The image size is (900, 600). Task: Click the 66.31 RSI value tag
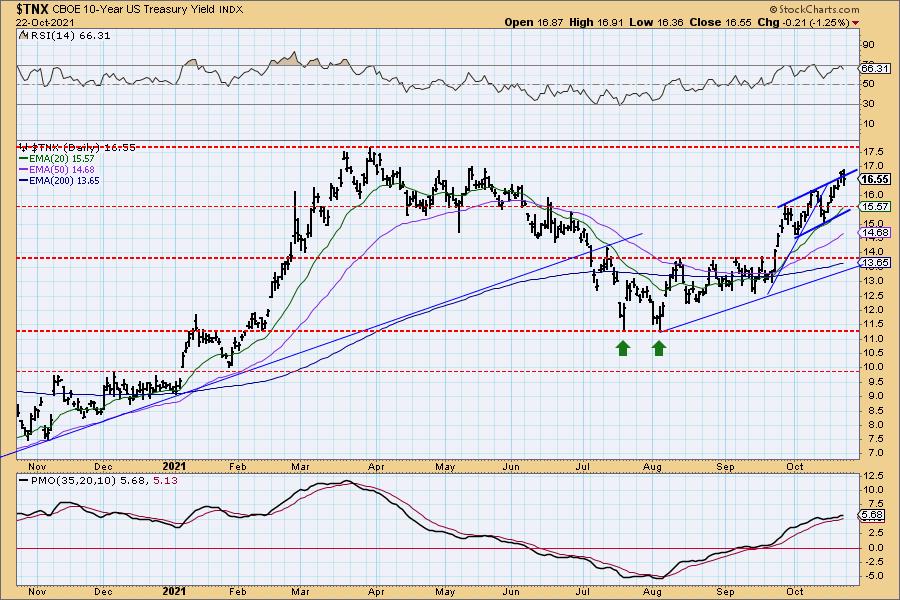click(875, 68)
